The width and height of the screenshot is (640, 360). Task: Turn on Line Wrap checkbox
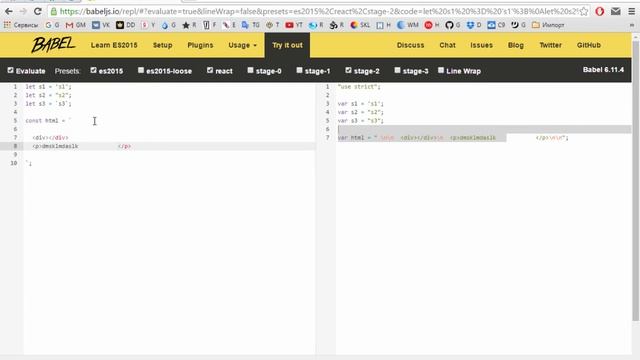[x=441, y=70]
